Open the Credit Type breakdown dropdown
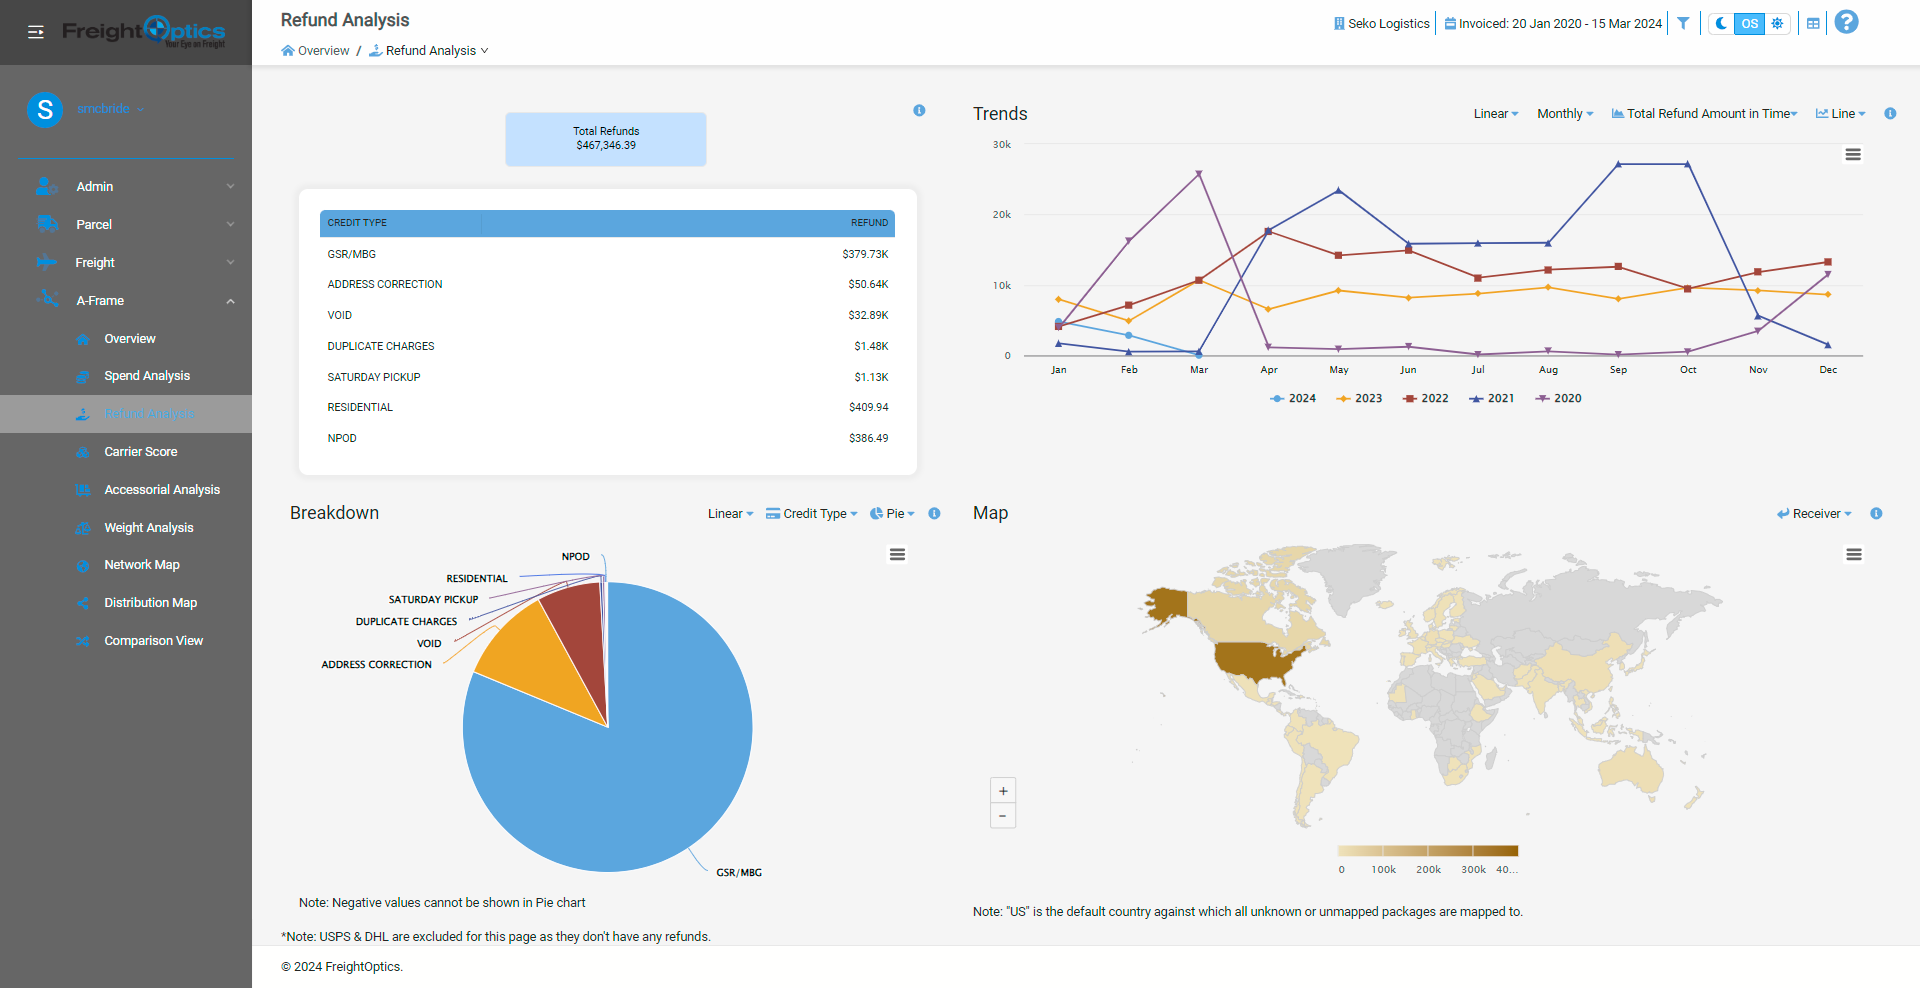The width and height of the screenshot is (1920, 988). point(812,514)
